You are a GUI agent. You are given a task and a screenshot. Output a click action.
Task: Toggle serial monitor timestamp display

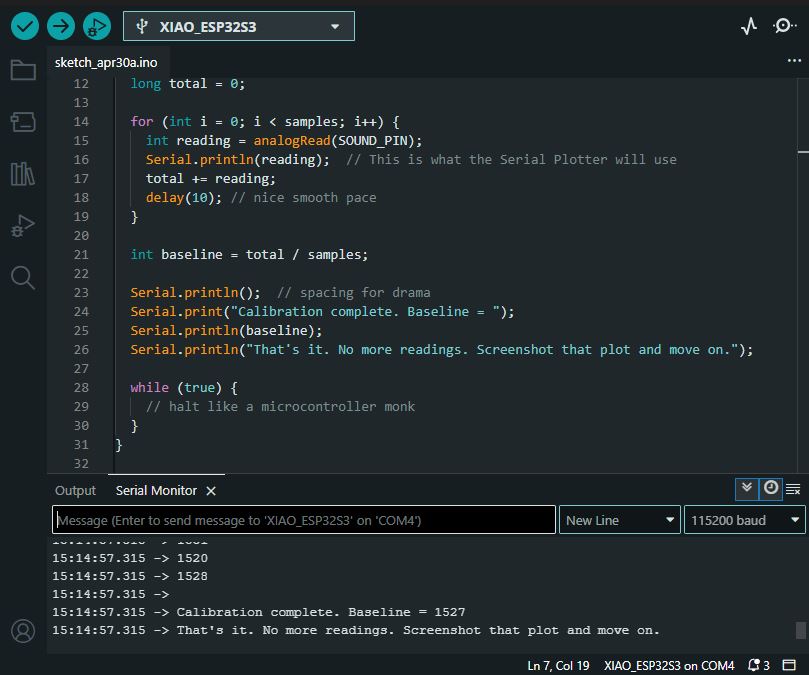(x=771, y=488)
